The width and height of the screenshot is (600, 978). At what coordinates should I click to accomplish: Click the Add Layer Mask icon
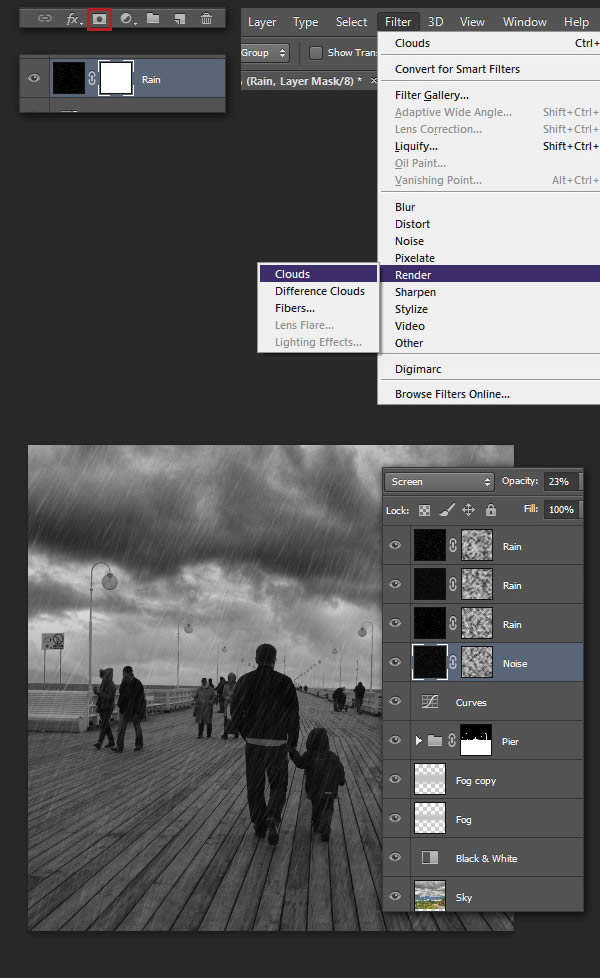coord(100,18)
